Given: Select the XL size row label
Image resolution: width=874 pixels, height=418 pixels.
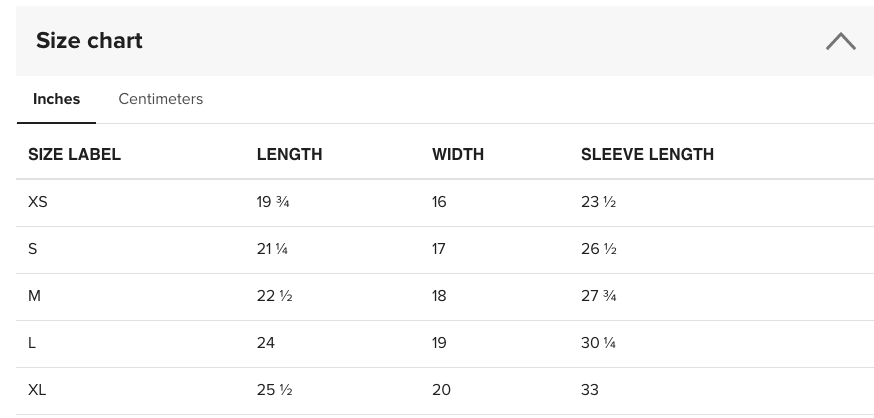Looking at the screenshot, I should (37, 390).
